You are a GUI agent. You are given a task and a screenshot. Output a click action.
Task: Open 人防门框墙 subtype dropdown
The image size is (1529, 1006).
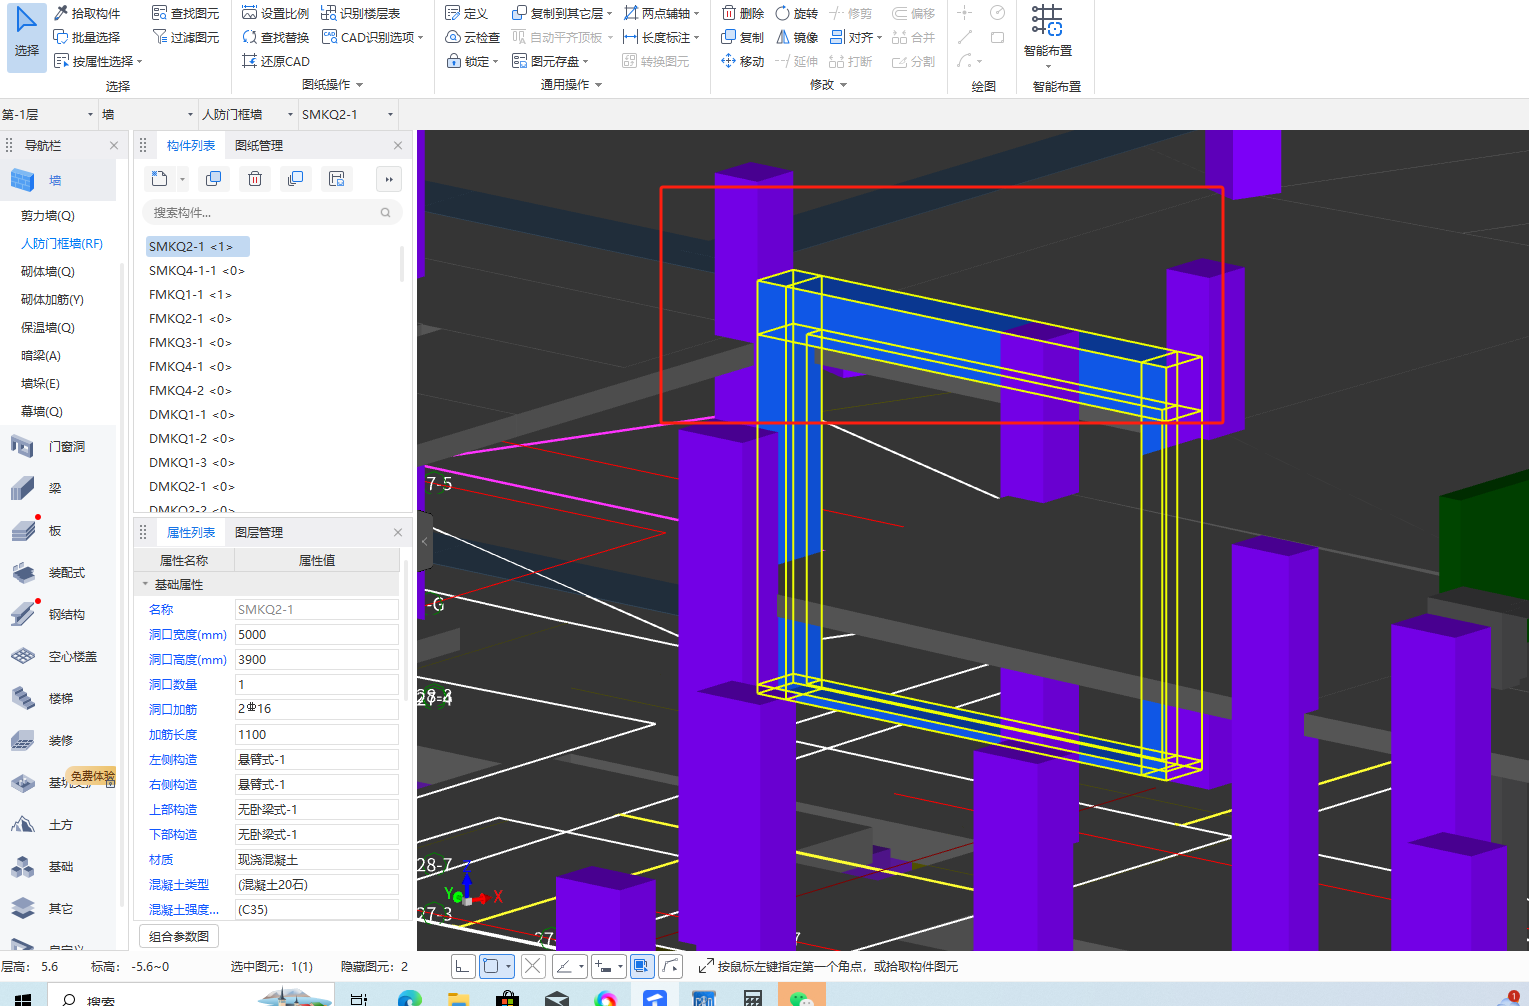248,114
